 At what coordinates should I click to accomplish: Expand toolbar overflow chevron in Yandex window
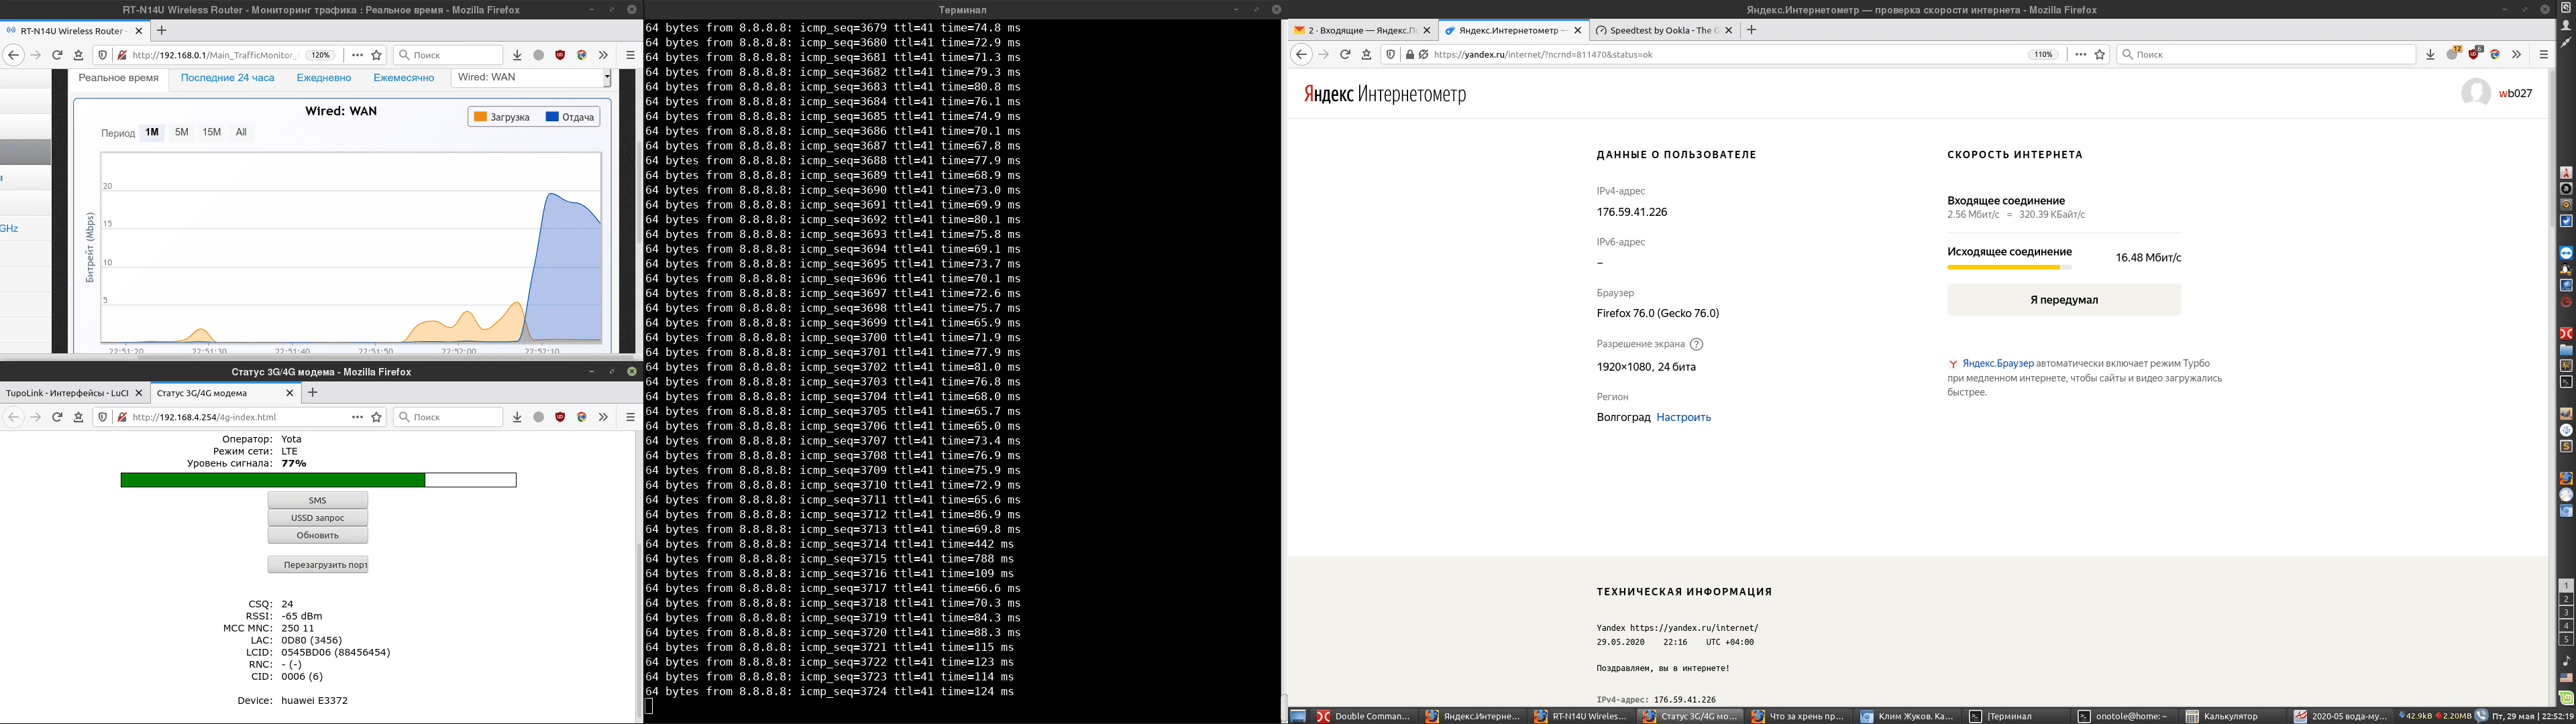(x=2516, y=55)
